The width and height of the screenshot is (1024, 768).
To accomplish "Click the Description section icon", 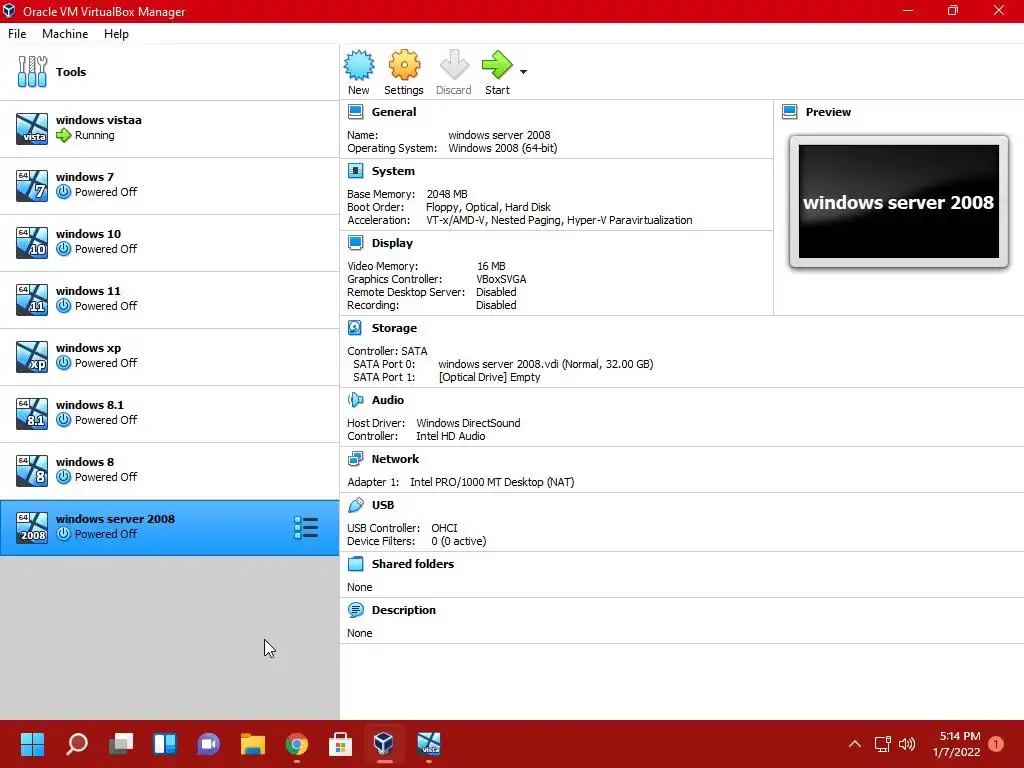I will click(x=356, y=610).
